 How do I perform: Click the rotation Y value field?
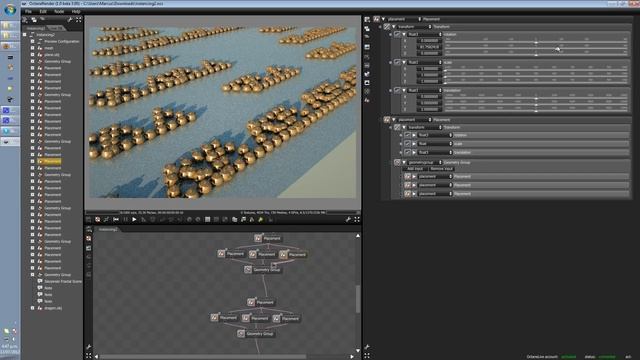429,47
